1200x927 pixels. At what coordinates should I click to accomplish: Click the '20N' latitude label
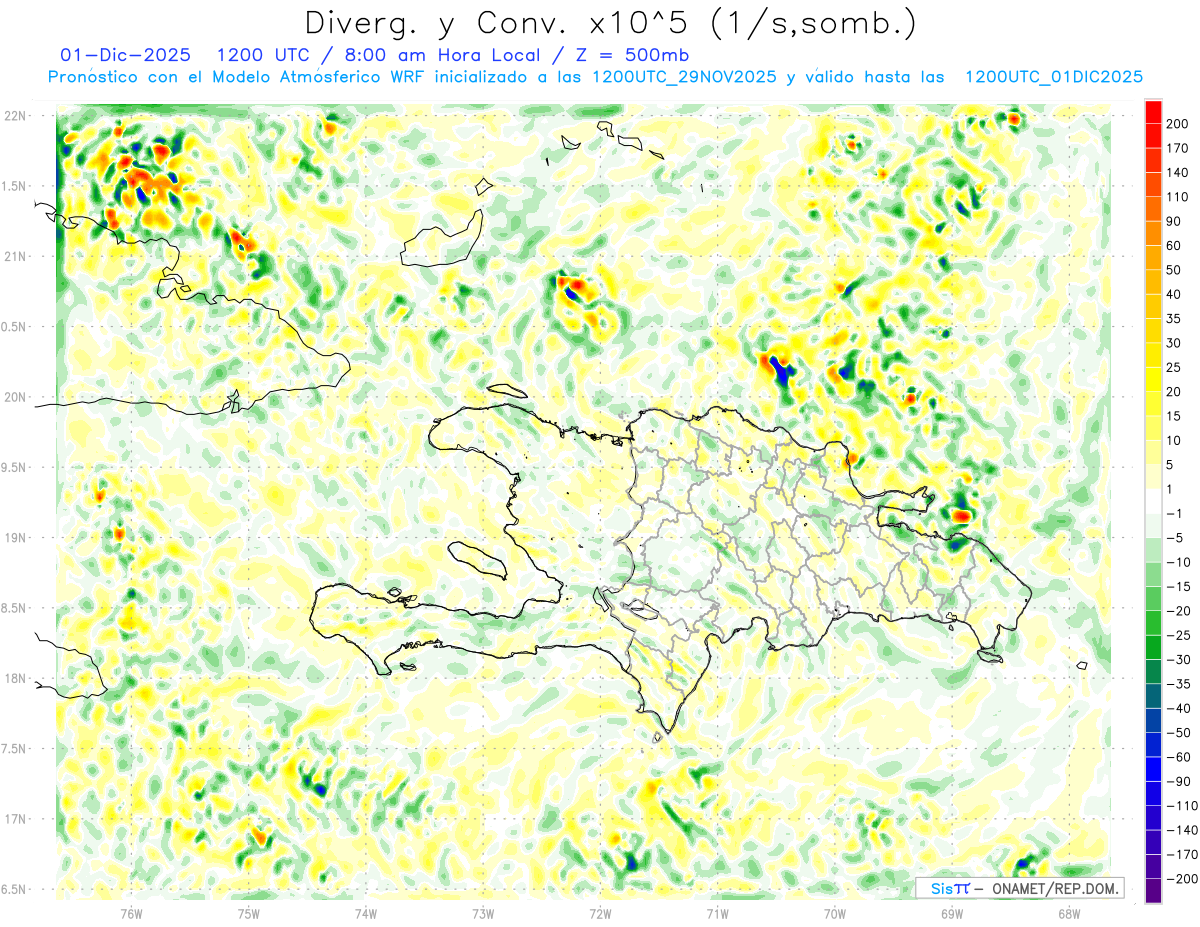click(x=15, y=397)
